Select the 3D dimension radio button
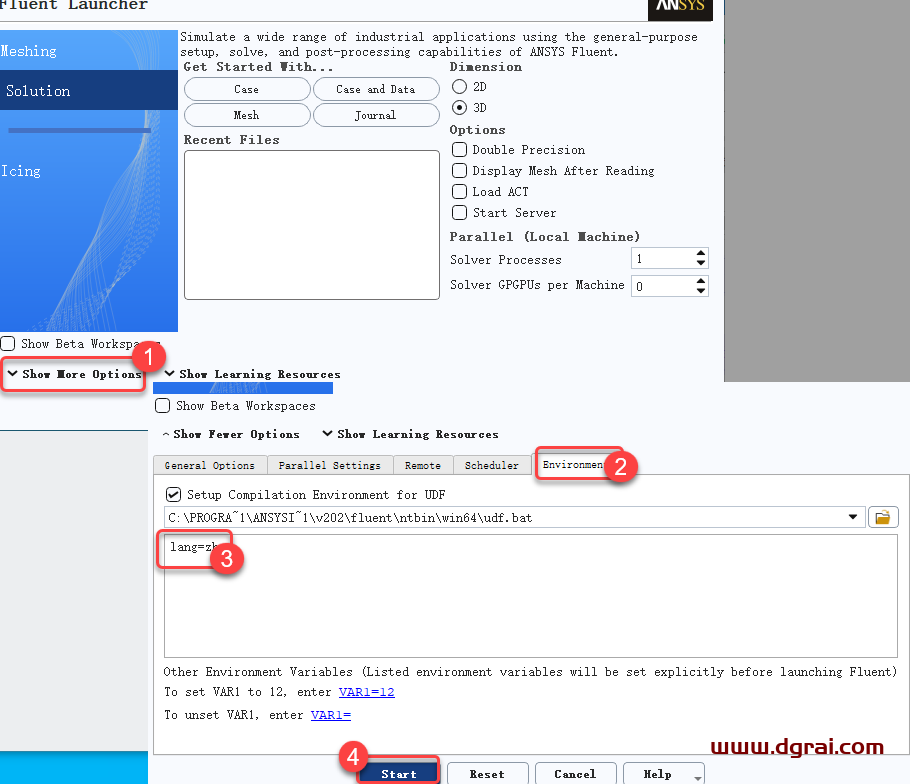The image size is (910, 784). point(459,107)
